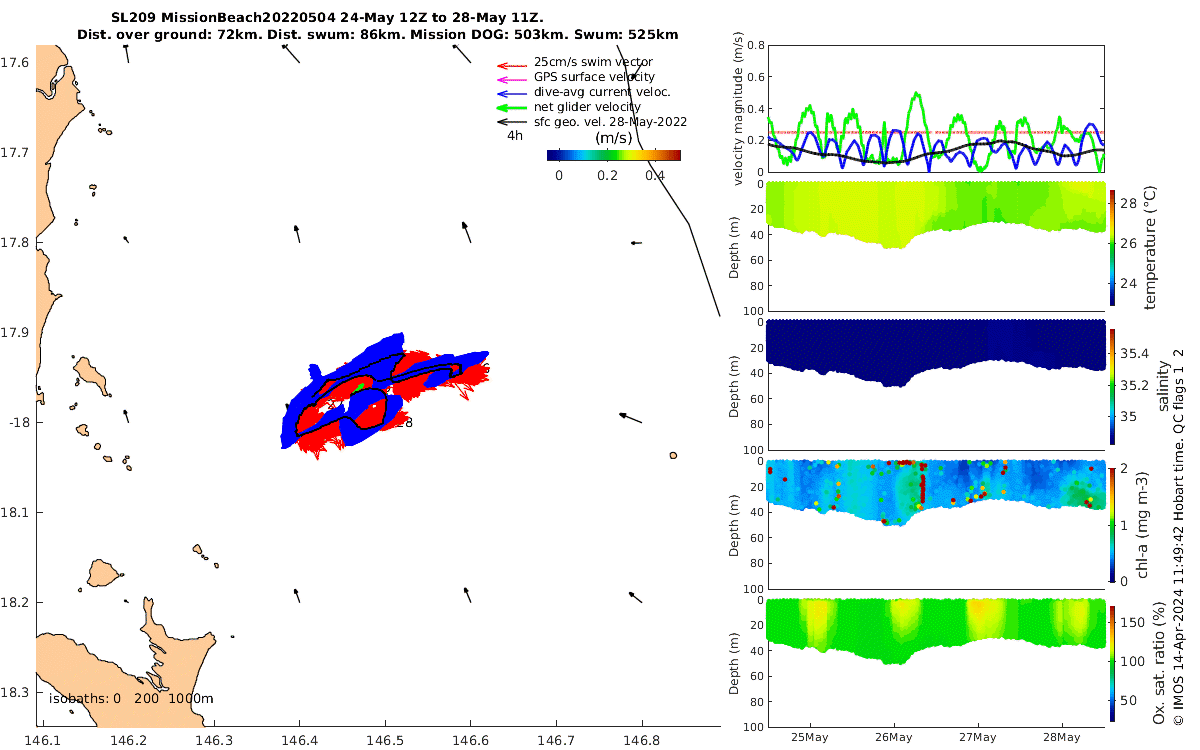Click the IMOS copyright timestamp text
Screen dimensions: 1200x750
(x=1179, y=536)
